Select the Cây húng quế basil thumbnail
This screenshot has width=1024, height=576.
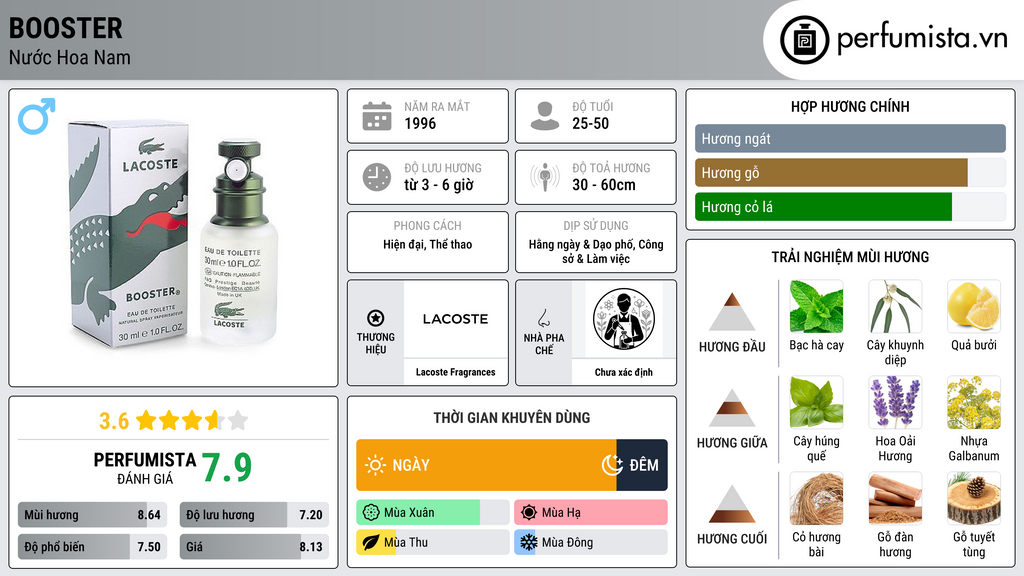(816, 403)
